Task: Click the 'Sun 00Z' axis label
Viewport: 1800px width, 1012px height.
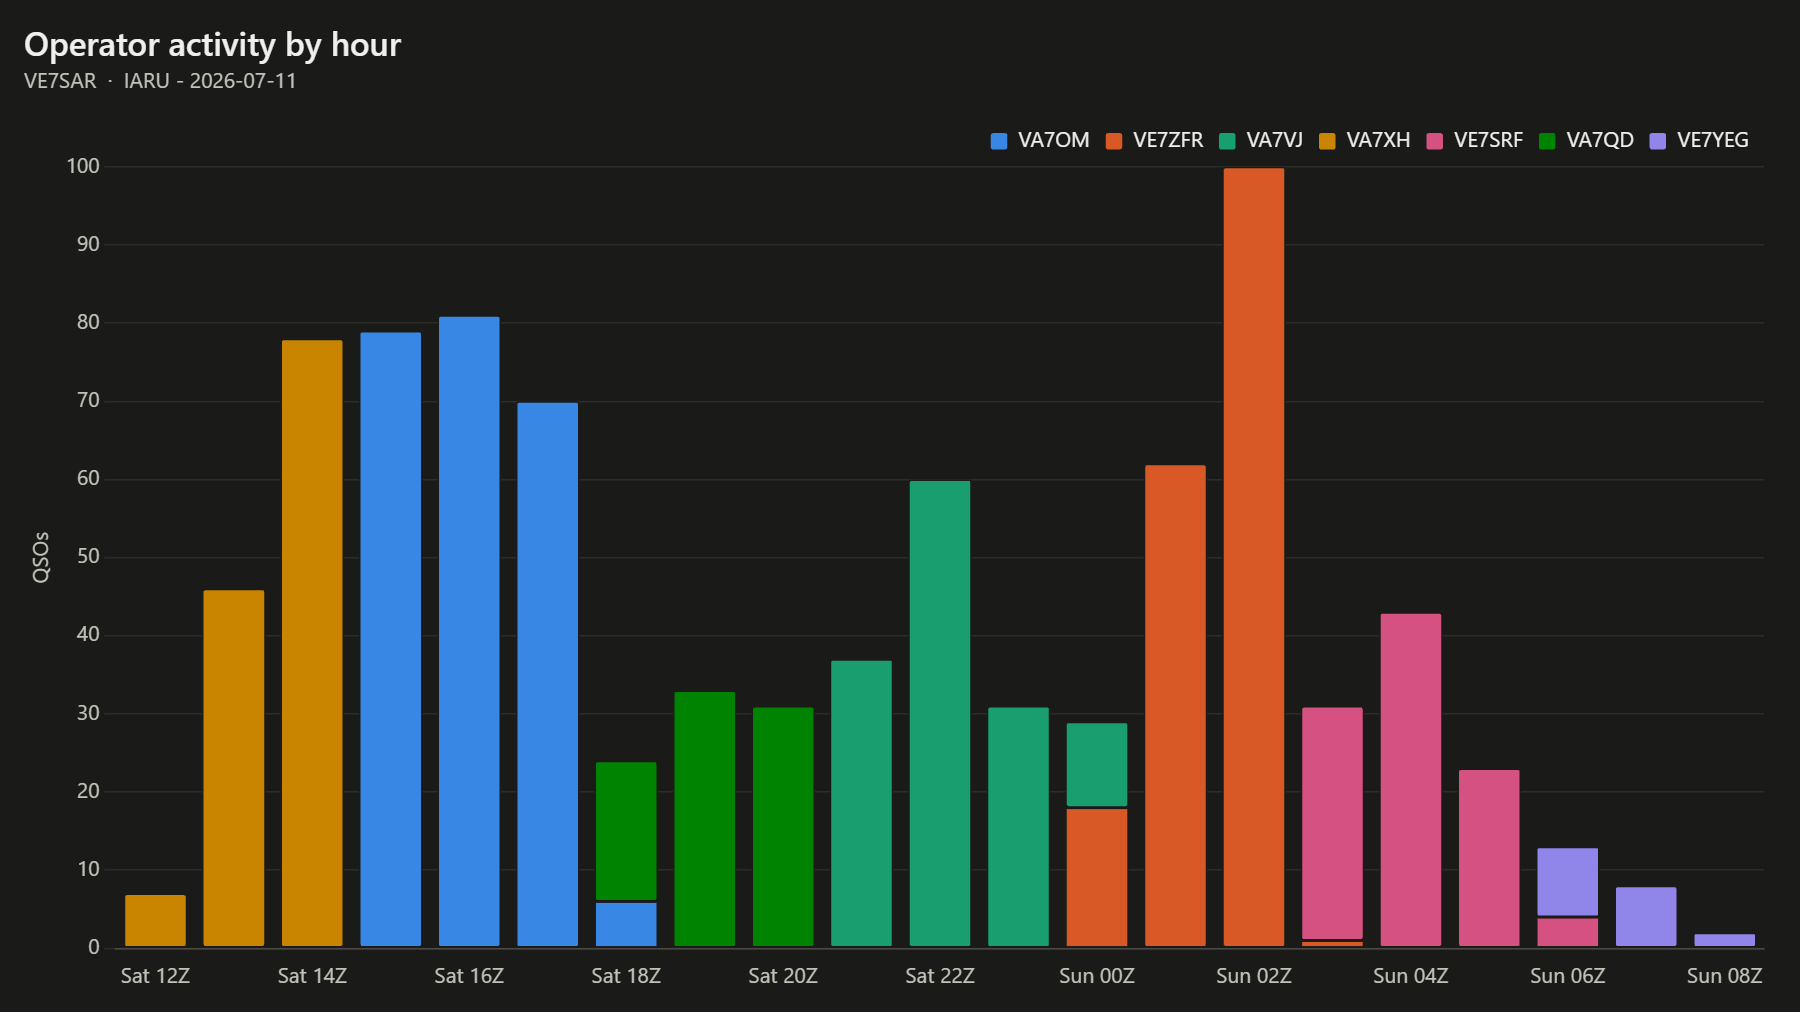Action: (x=1097, y=976)
